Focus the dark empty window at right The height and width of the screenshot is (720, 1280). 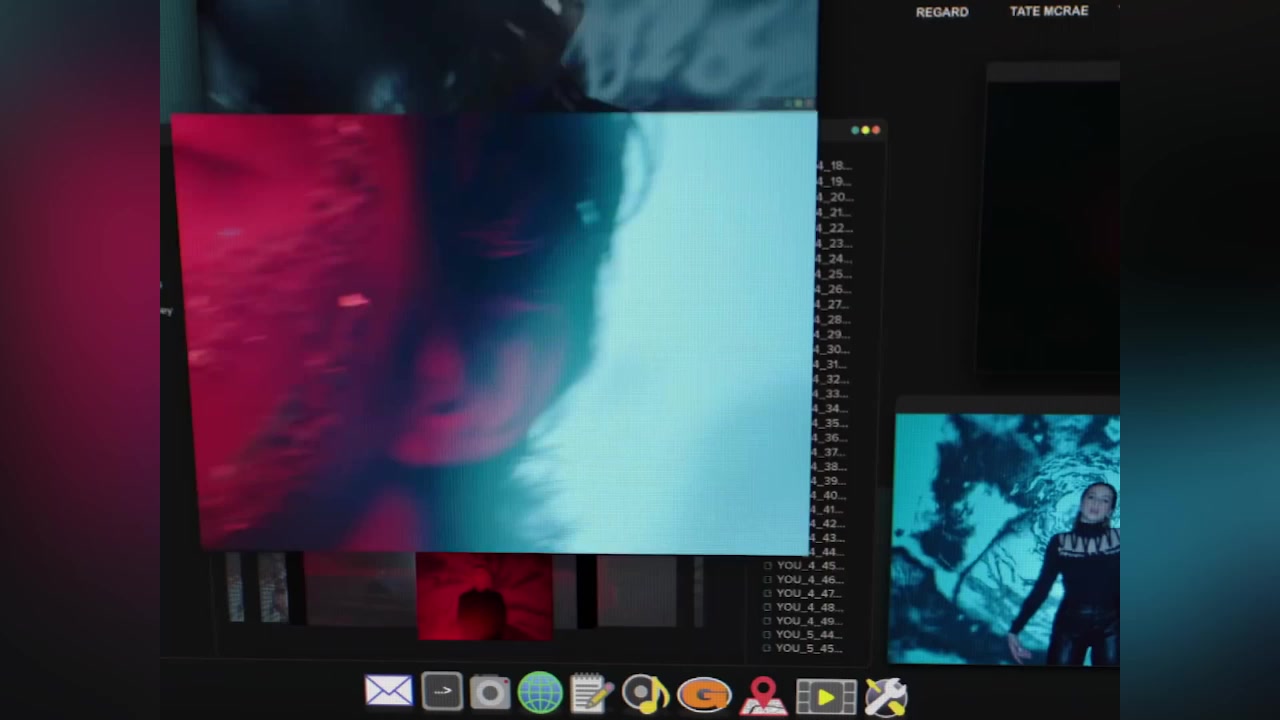coord(1050,220)
